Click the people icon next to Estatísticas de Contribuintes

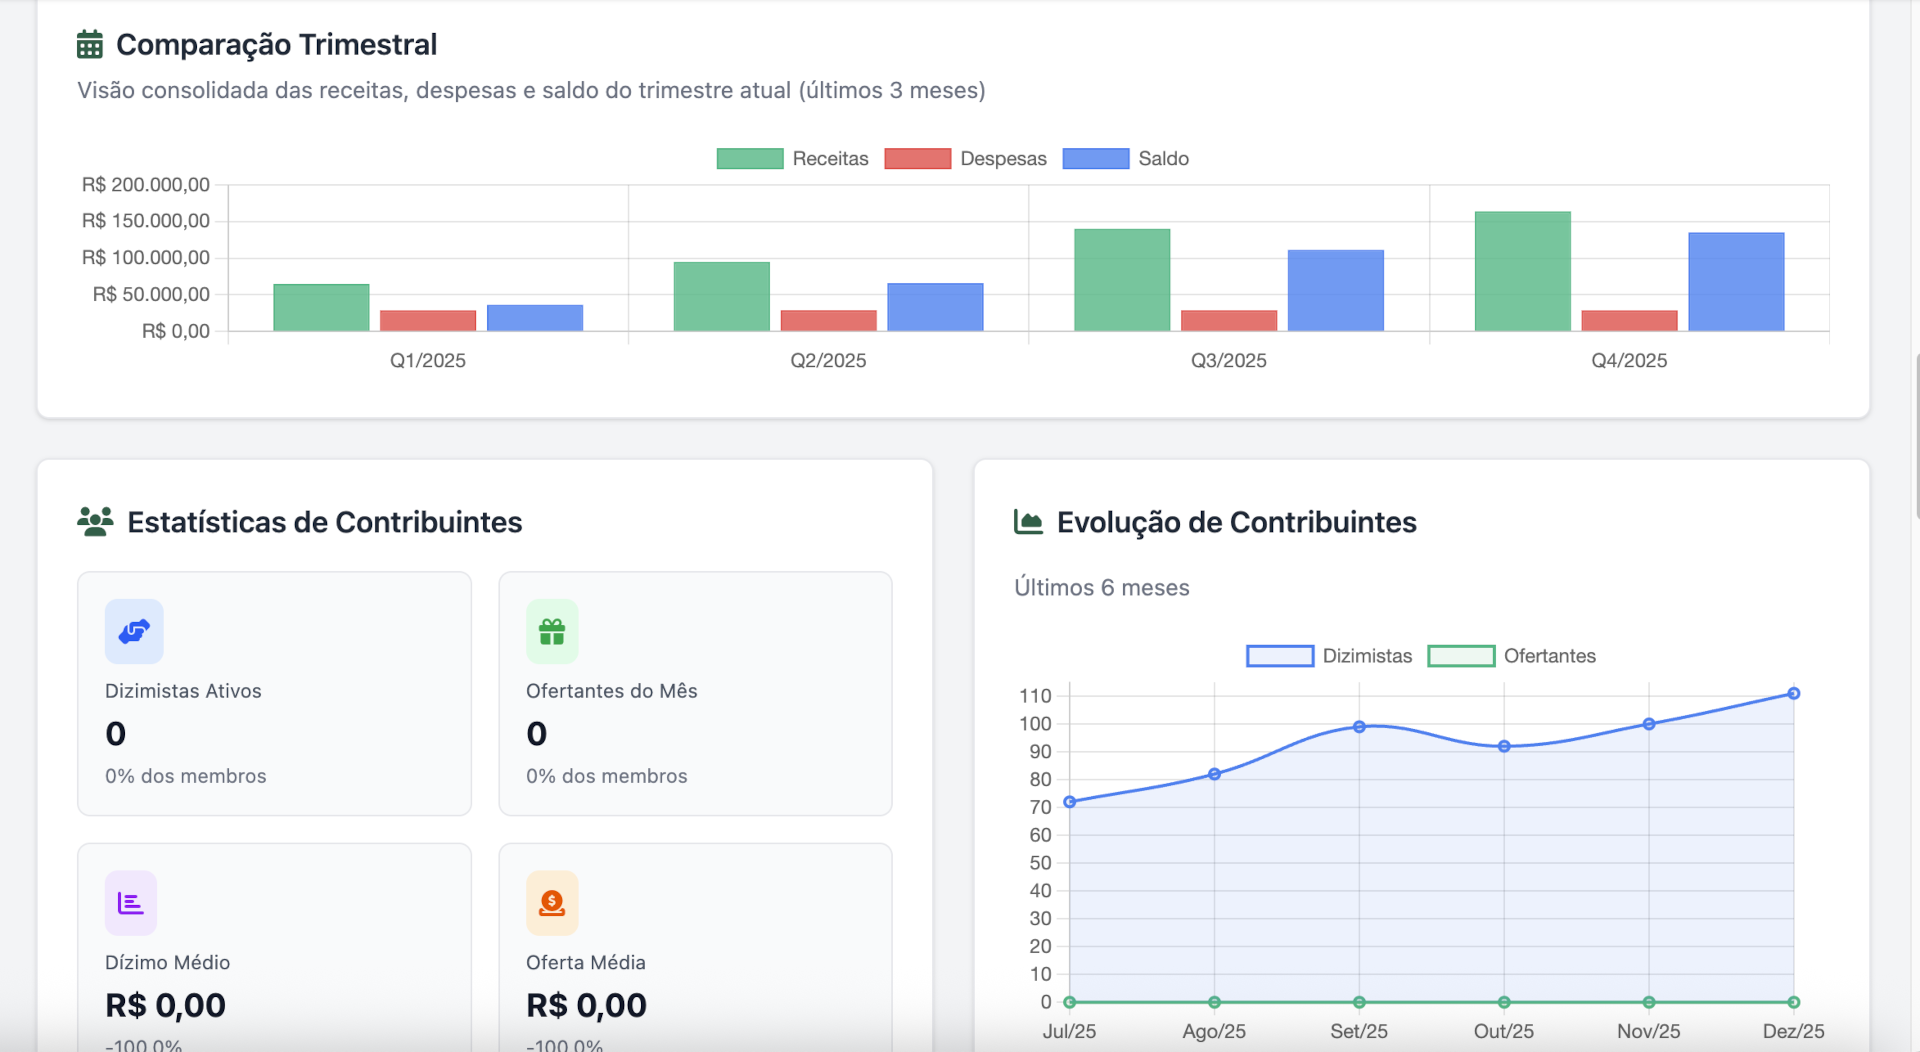point(95,521)
